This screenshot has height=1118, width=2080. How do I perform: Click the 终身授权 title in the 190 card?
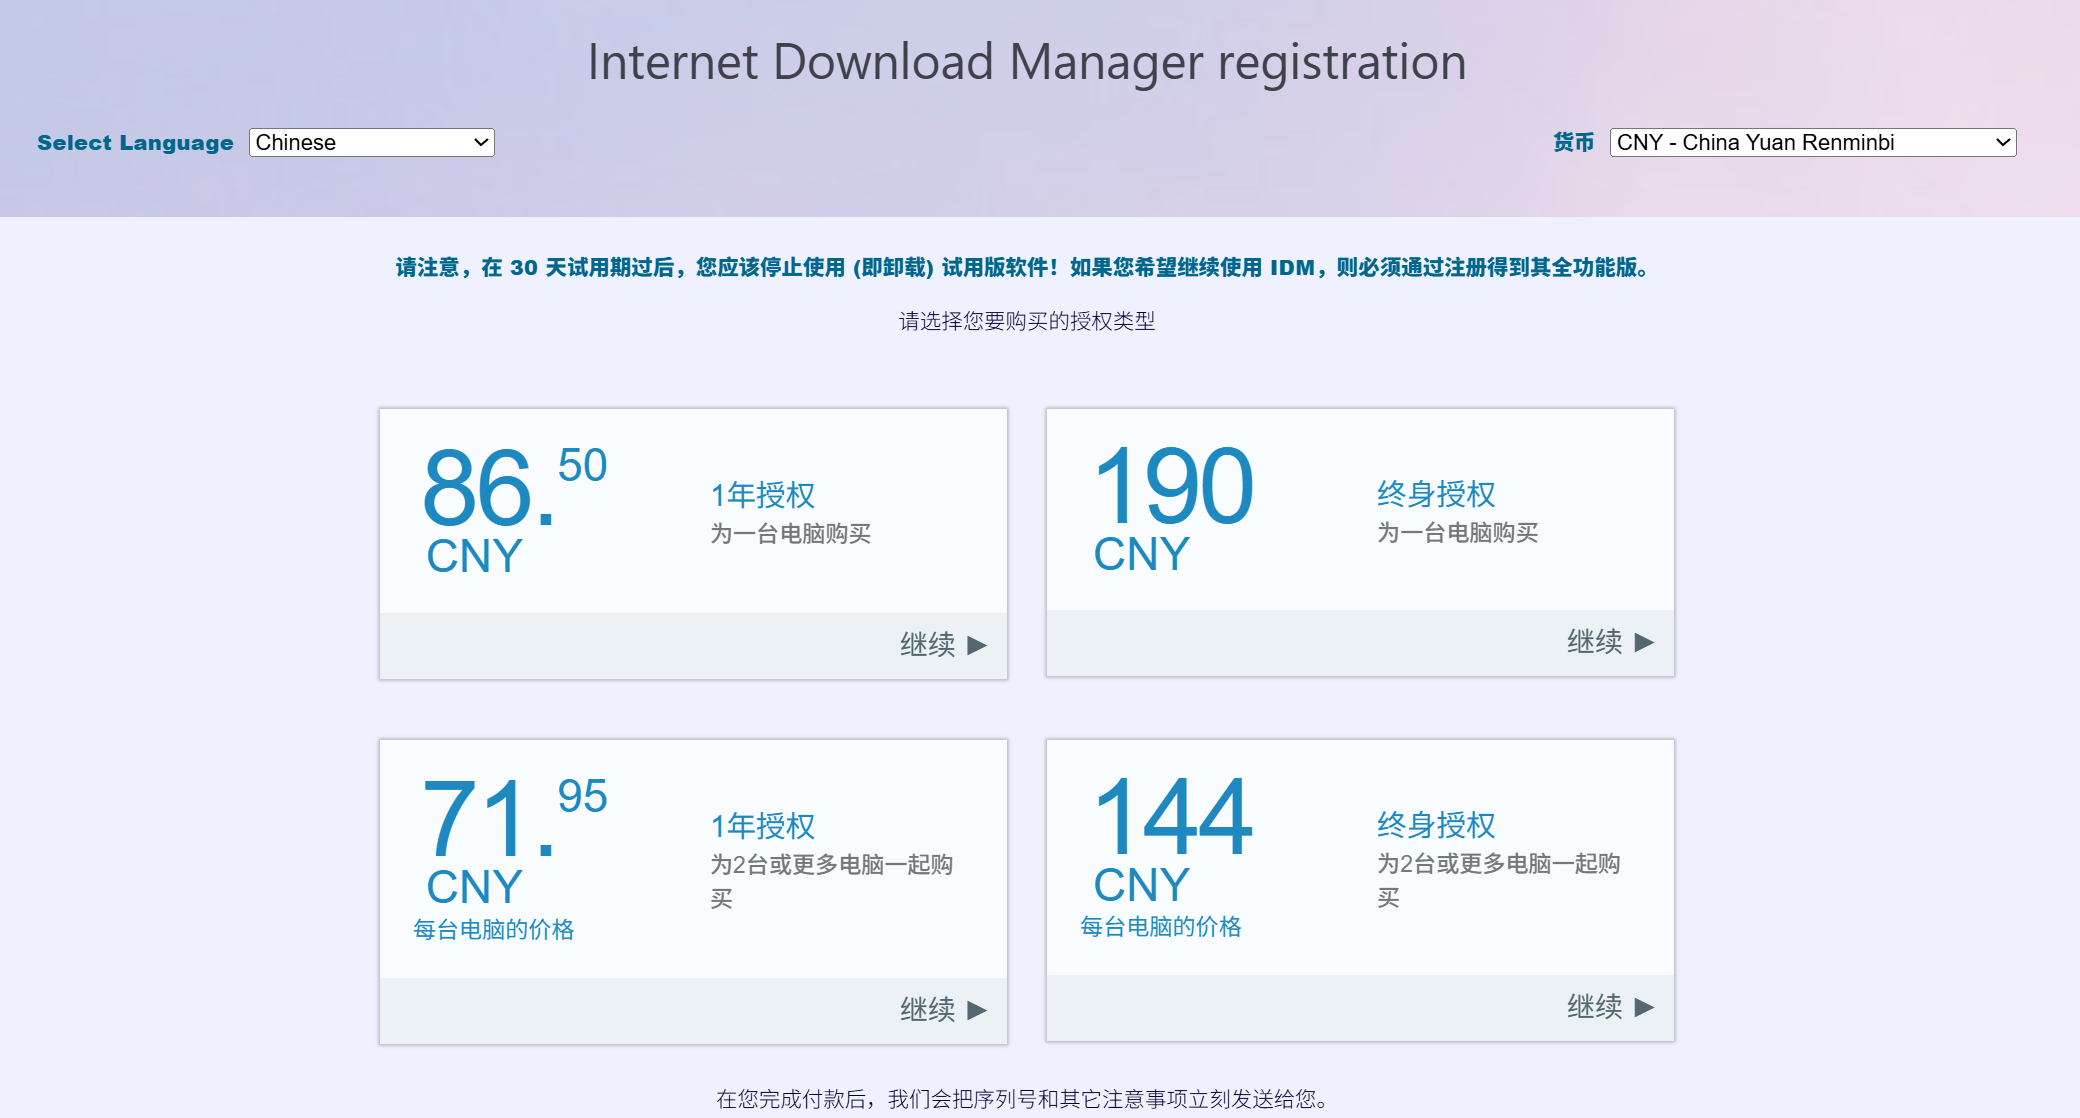[x=1436, y=494]
